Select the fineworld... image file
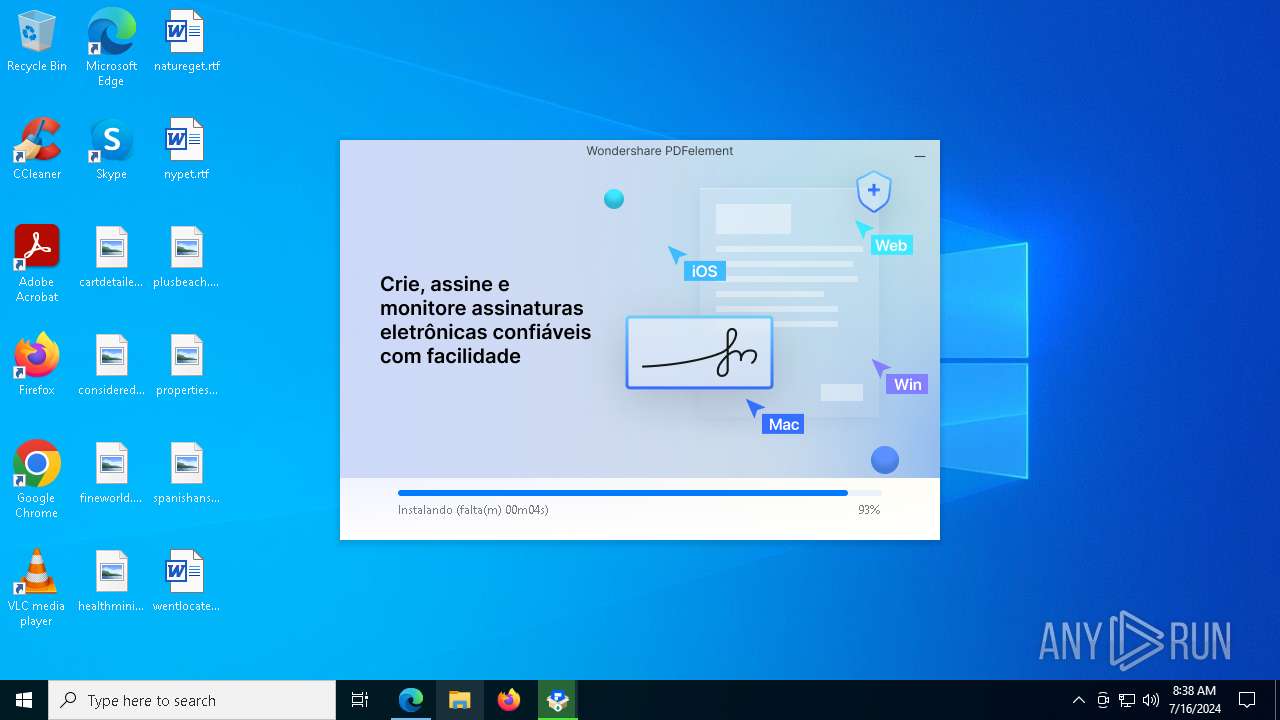This screenshot has height=720, width=1280. click(111, 473)
